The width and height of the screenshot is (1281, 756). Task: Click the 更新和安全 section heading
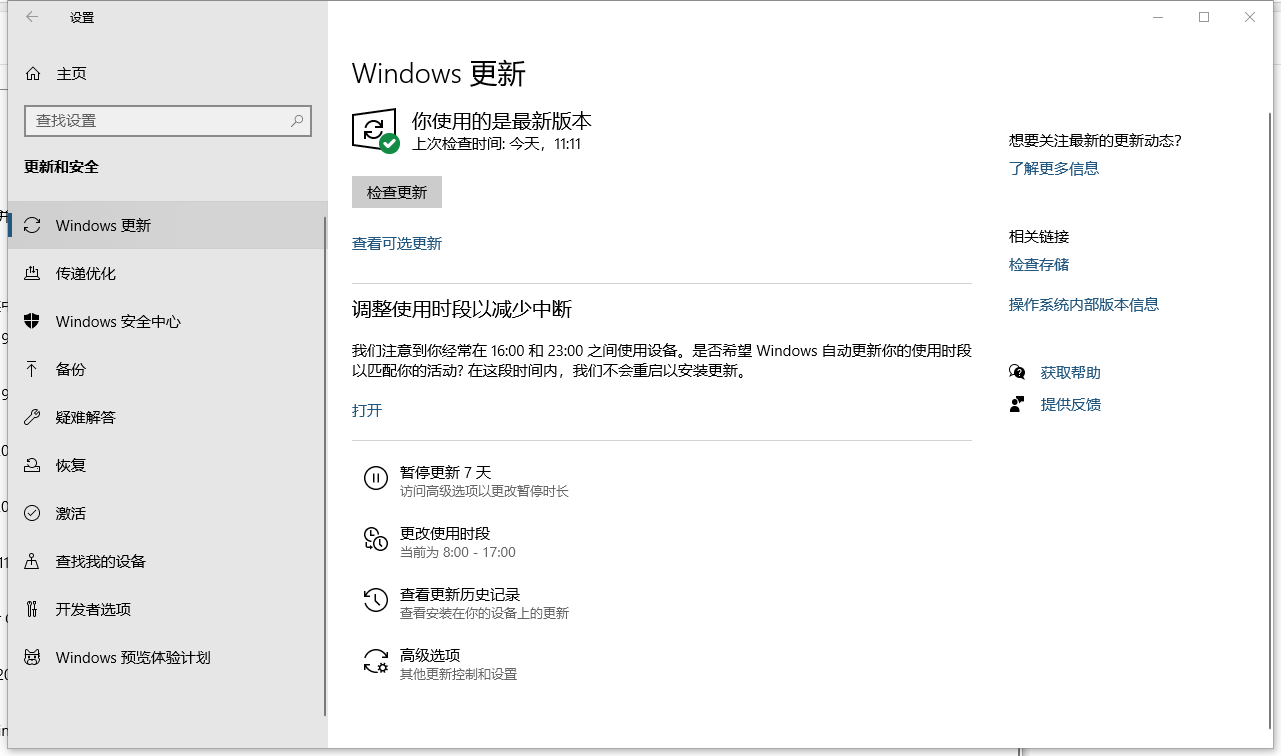[x=62, y=167]
